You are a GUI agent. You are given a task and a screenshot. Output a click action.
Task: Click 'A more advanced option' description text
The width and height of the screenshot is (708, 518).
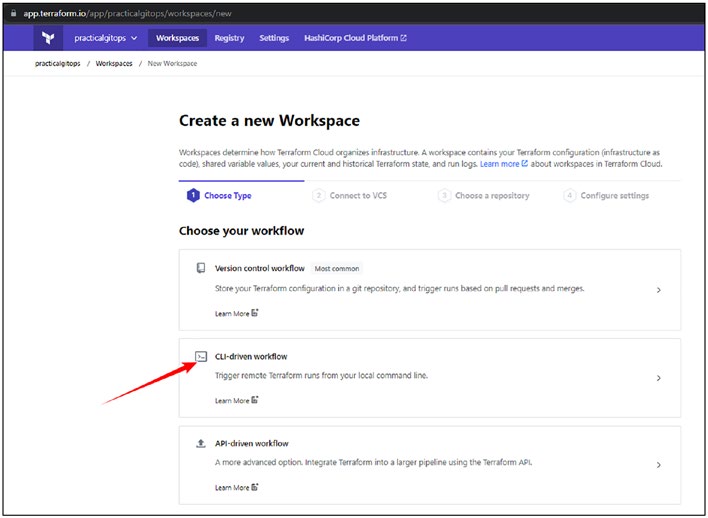pyautogui.click(x=373, y=462)
